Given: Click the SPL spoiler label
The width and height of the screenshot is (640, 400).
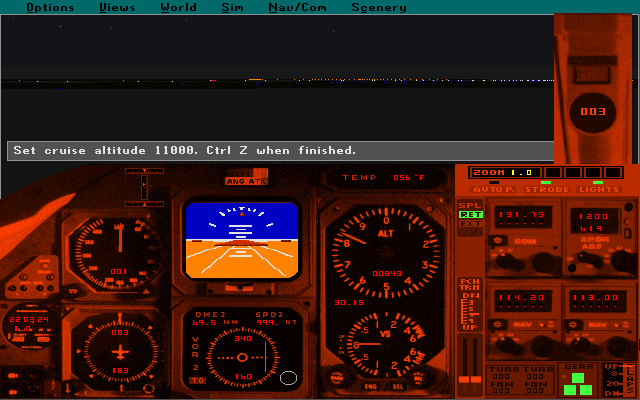Looking at the screenshot, I should tap(471, 205).
